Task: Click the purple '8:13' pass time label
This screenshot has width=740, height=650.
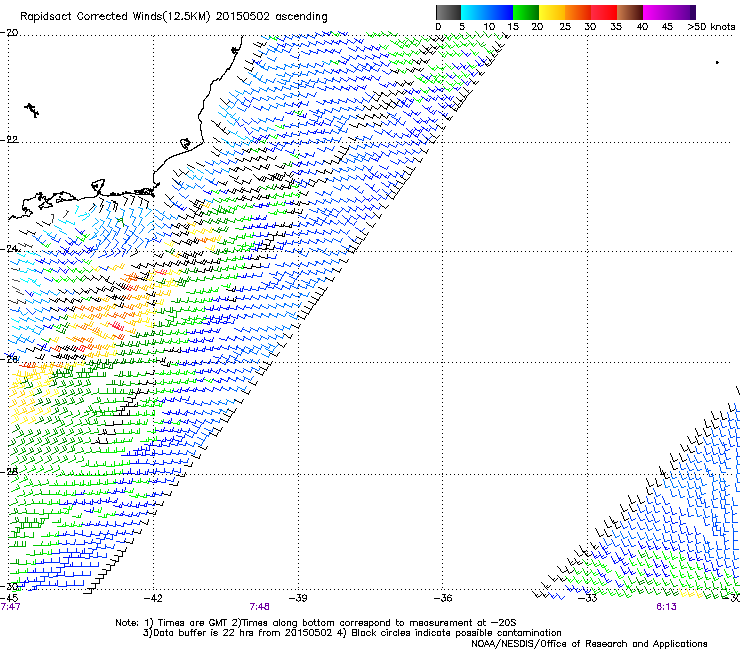Action: [666, 607]
